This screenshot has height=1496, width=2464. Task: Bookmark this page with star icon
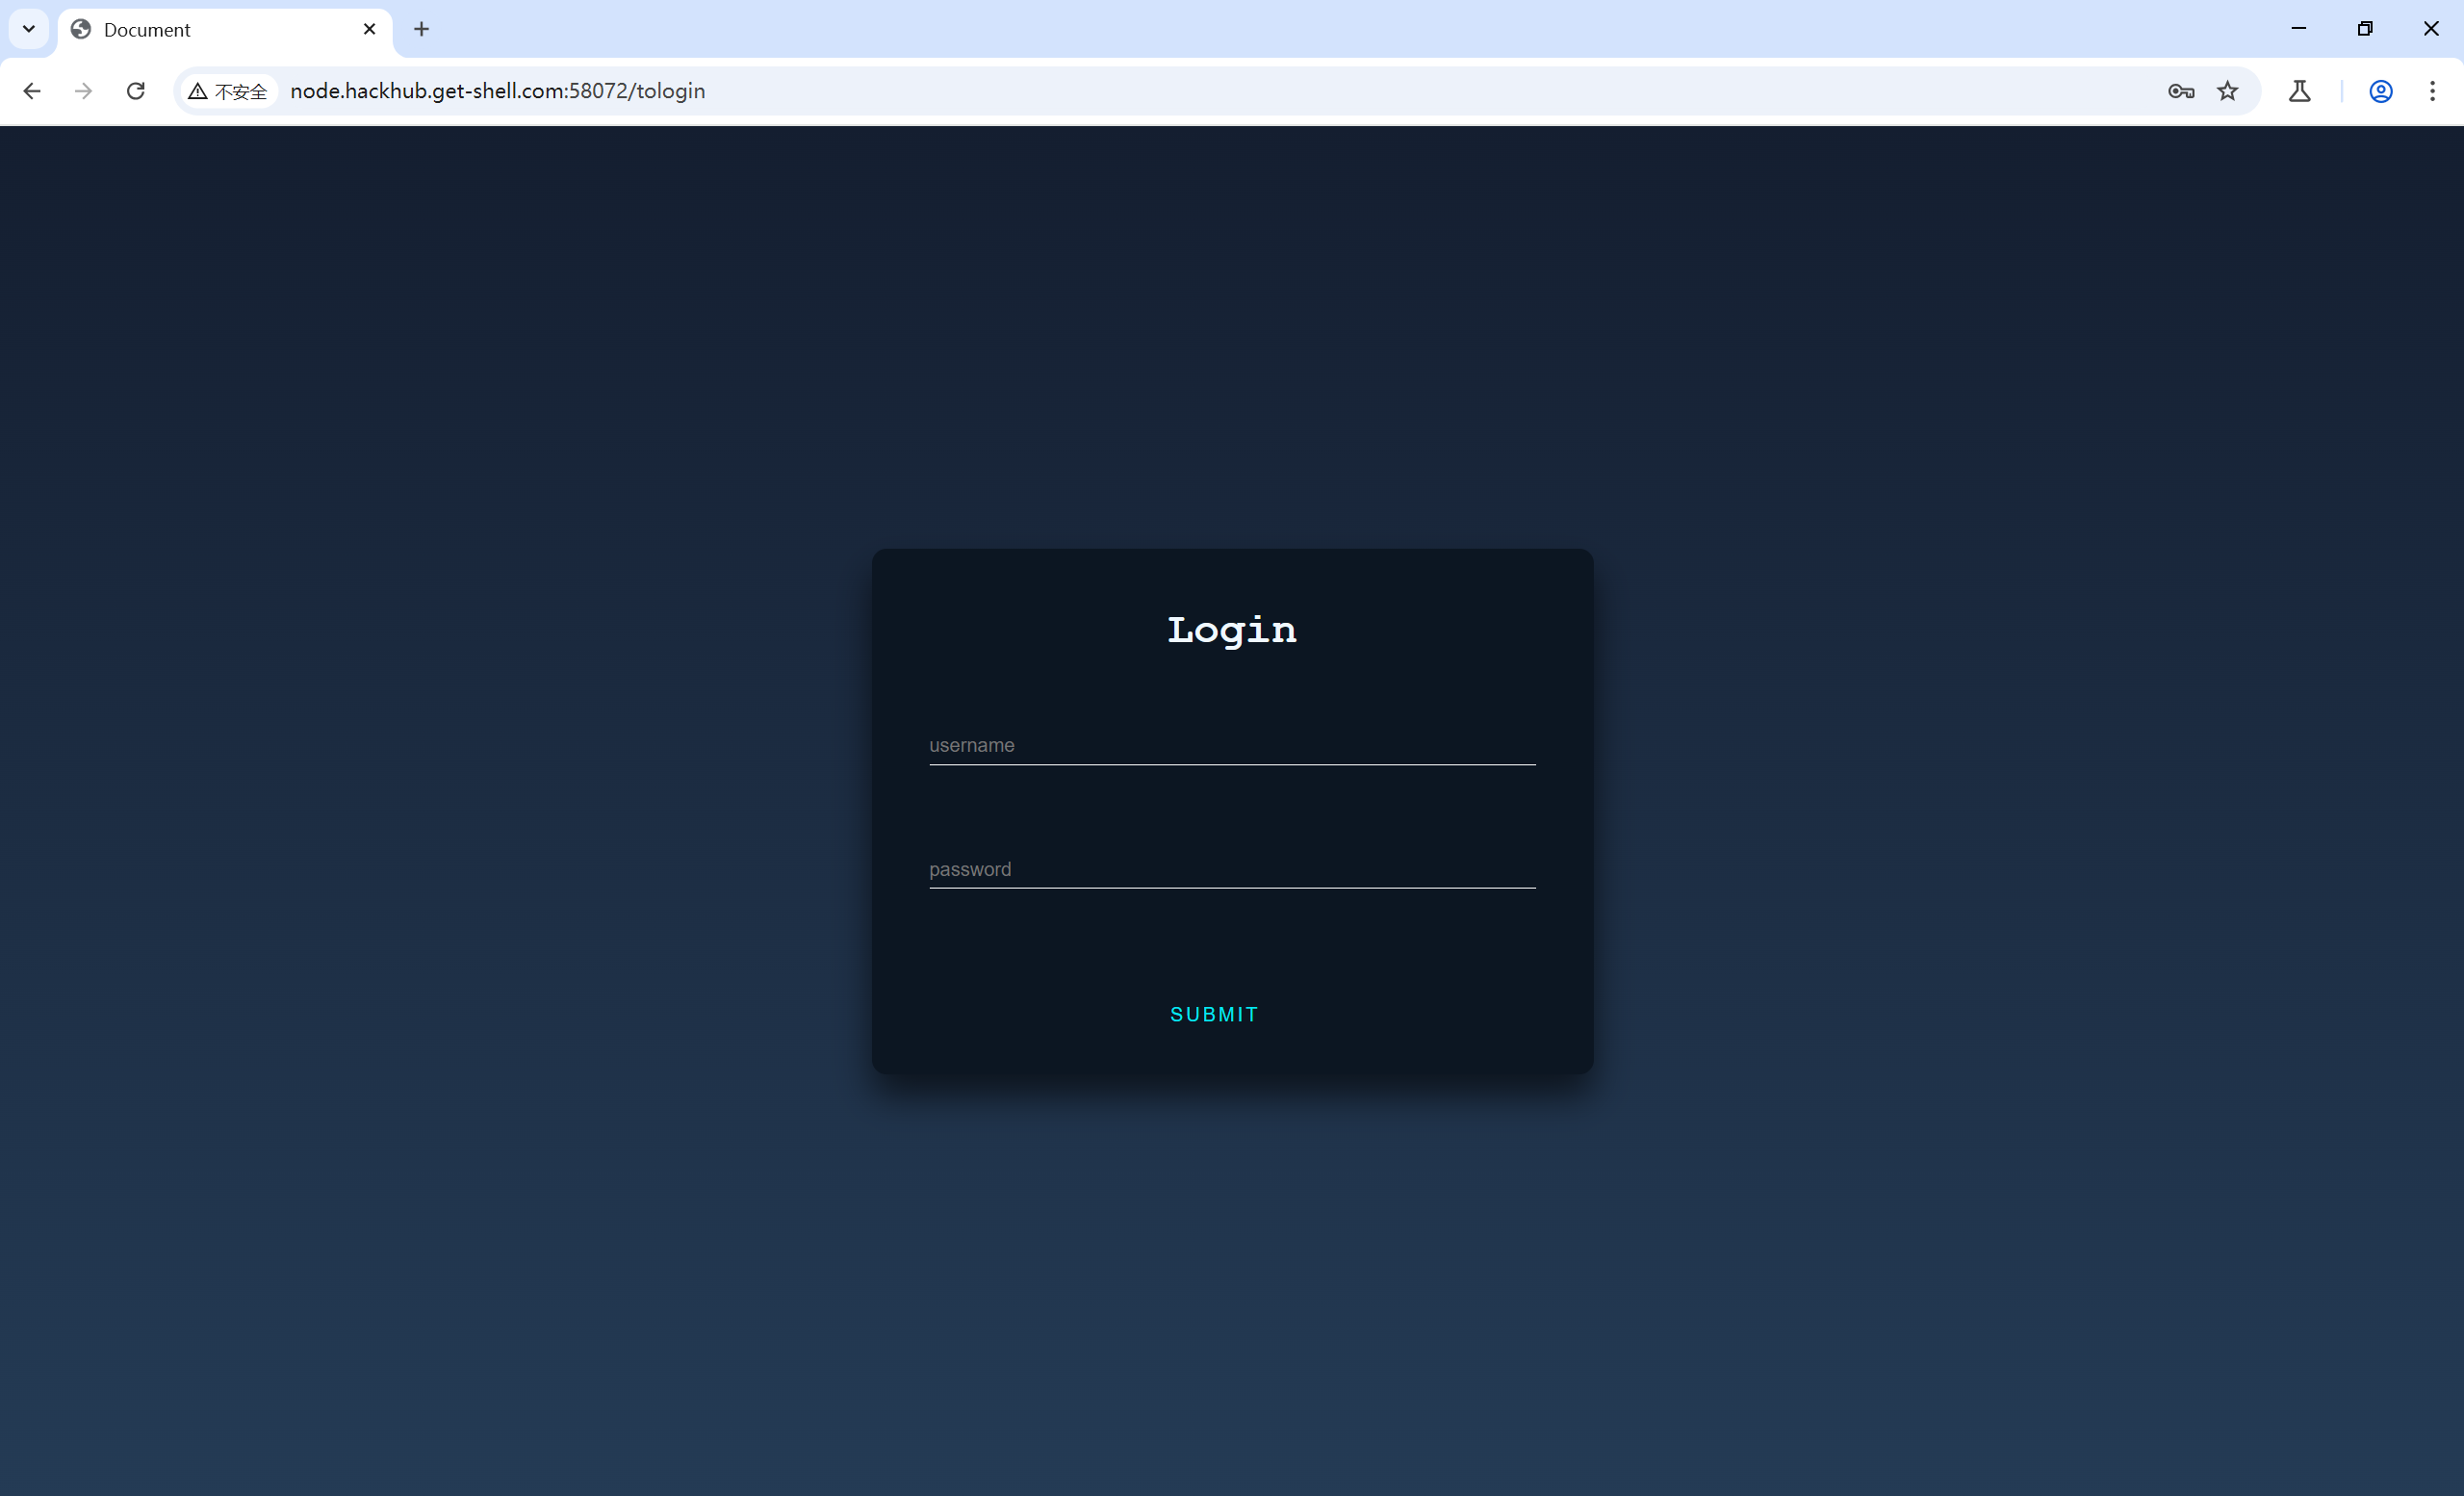pyautogui.click(x=2227, y=91)
